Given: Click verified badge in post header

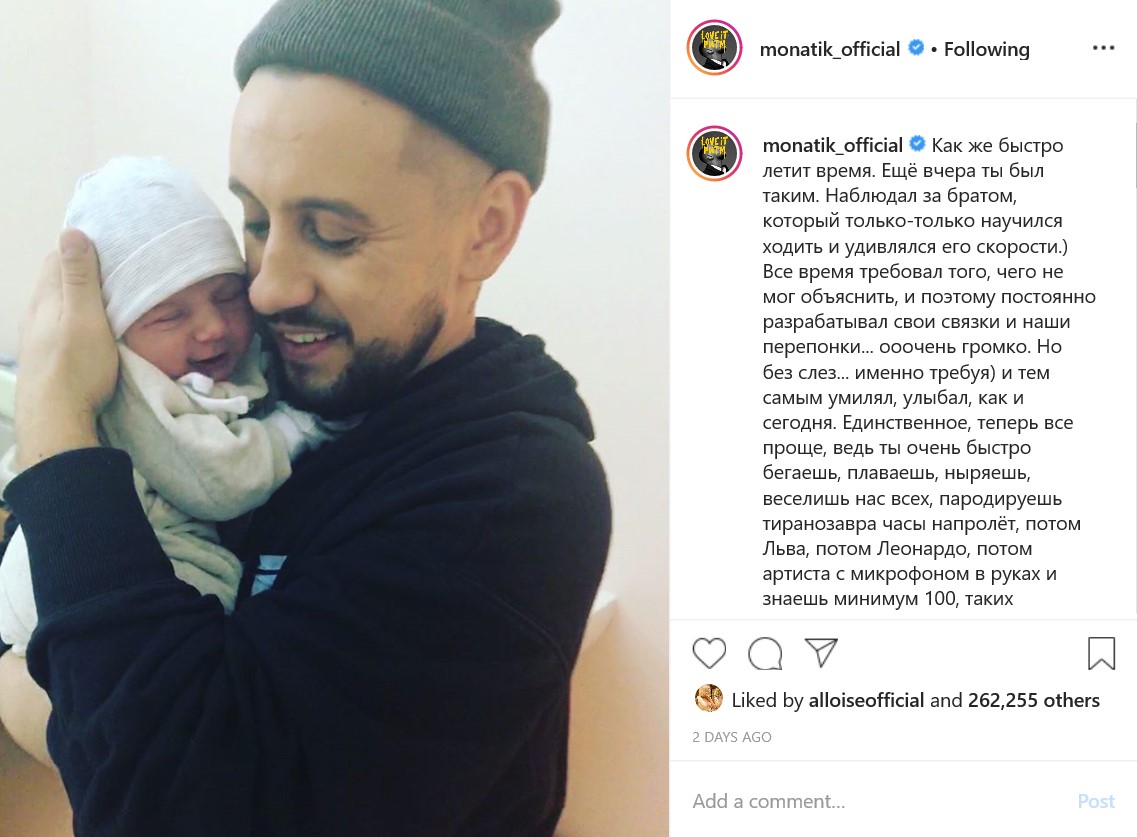Looking at the screenshot, I should [916, 48].
